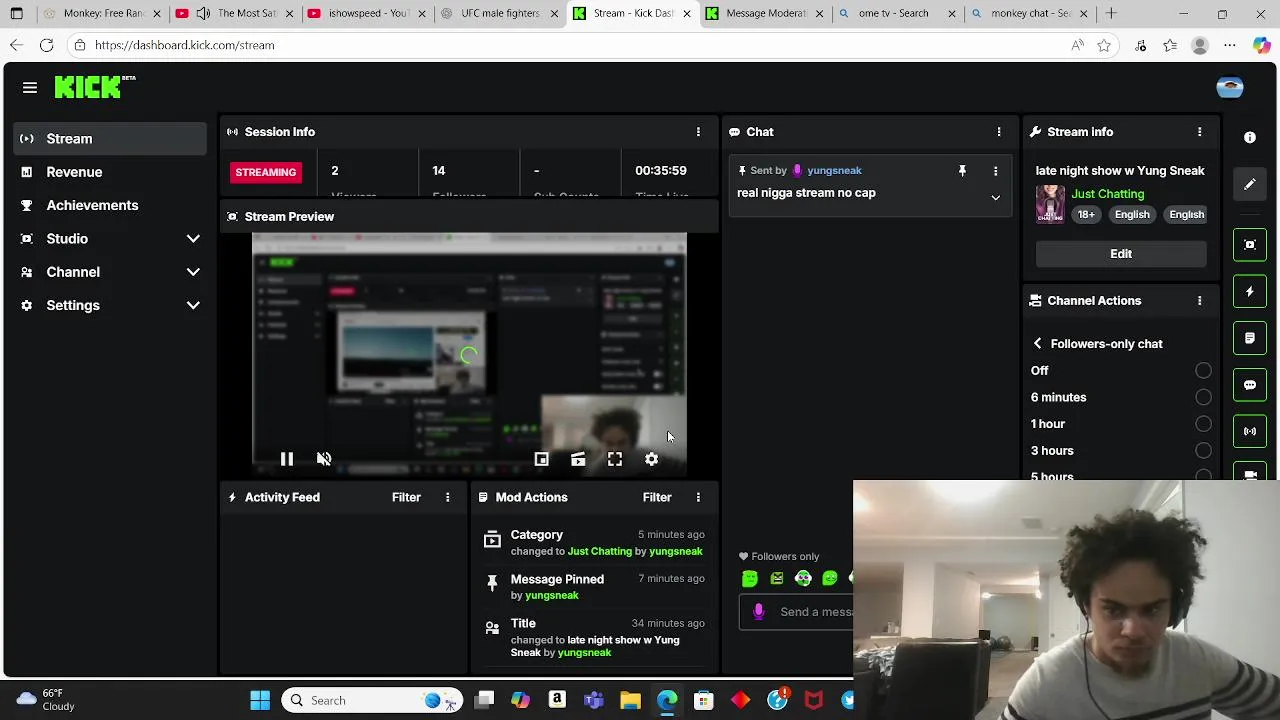Viewport: 1280px width, 720px height.
Task: Go back from Followers-only chat submenu
Action: (1038, 344)
